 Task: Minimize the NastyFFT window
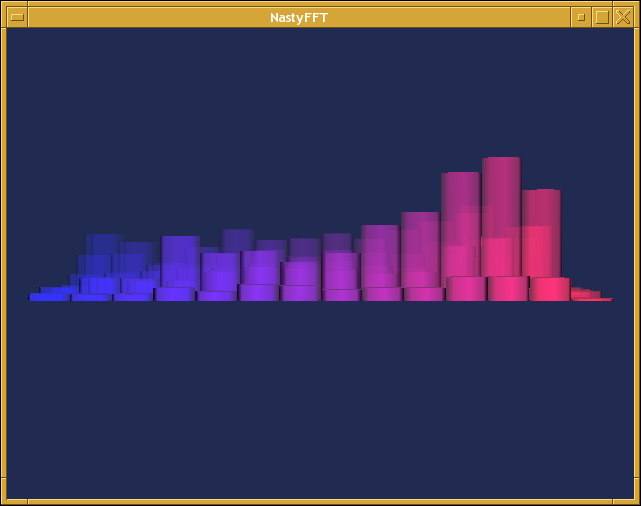(581, 17)
